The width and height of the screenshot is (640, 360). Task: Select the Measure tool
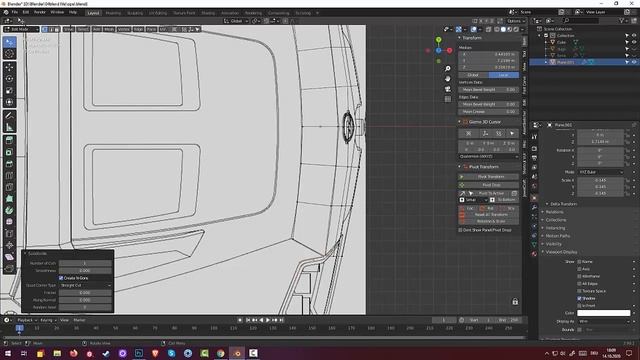click(9, 127)
